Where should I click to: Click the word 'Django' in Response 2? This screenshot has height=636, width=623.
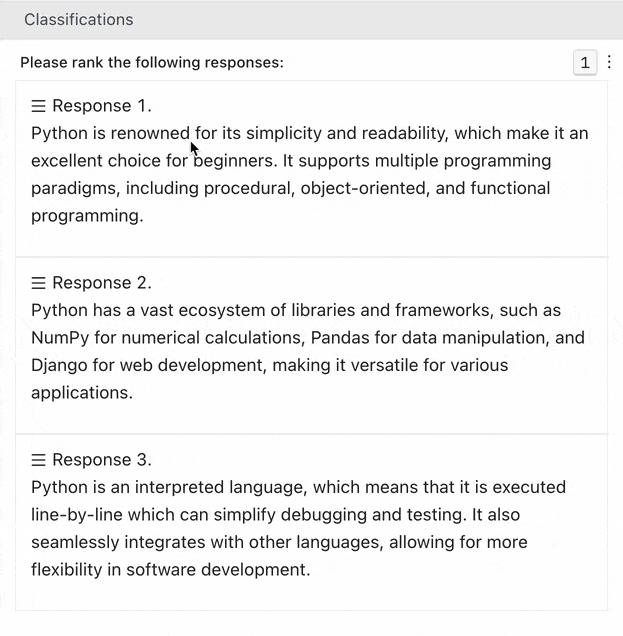(x=59, y=365)
